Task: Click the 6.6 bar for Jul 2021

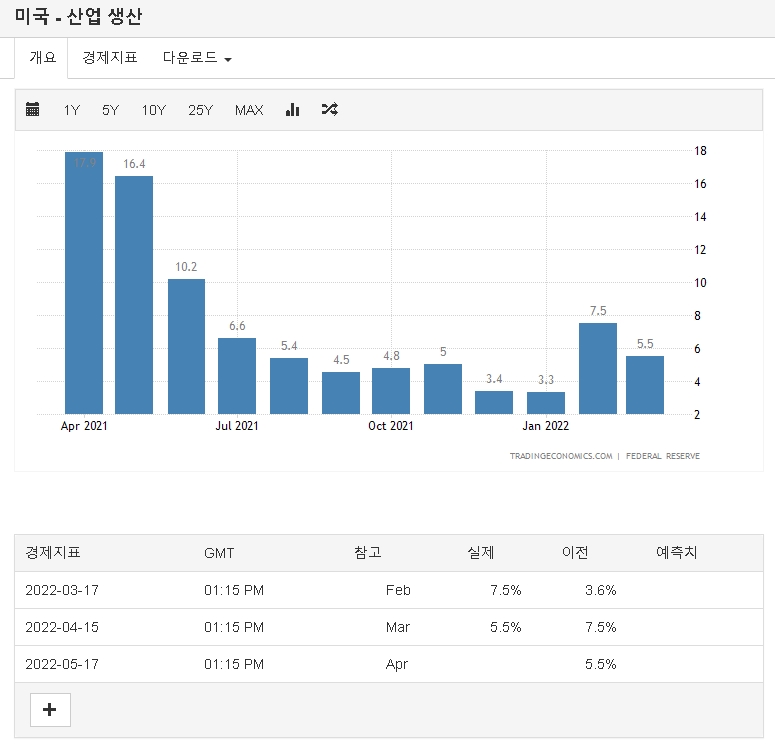Action: (237, 376)
